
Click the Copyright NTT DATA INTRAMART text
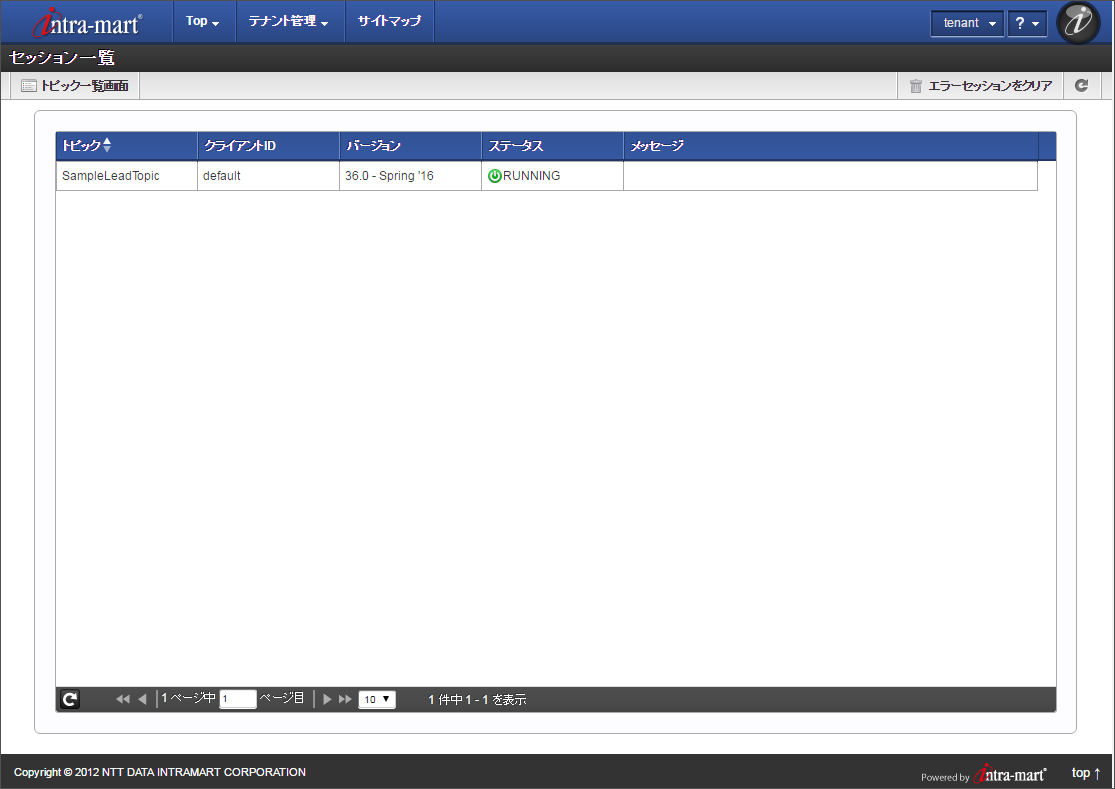pyautogui.click(x=160, y=772)
